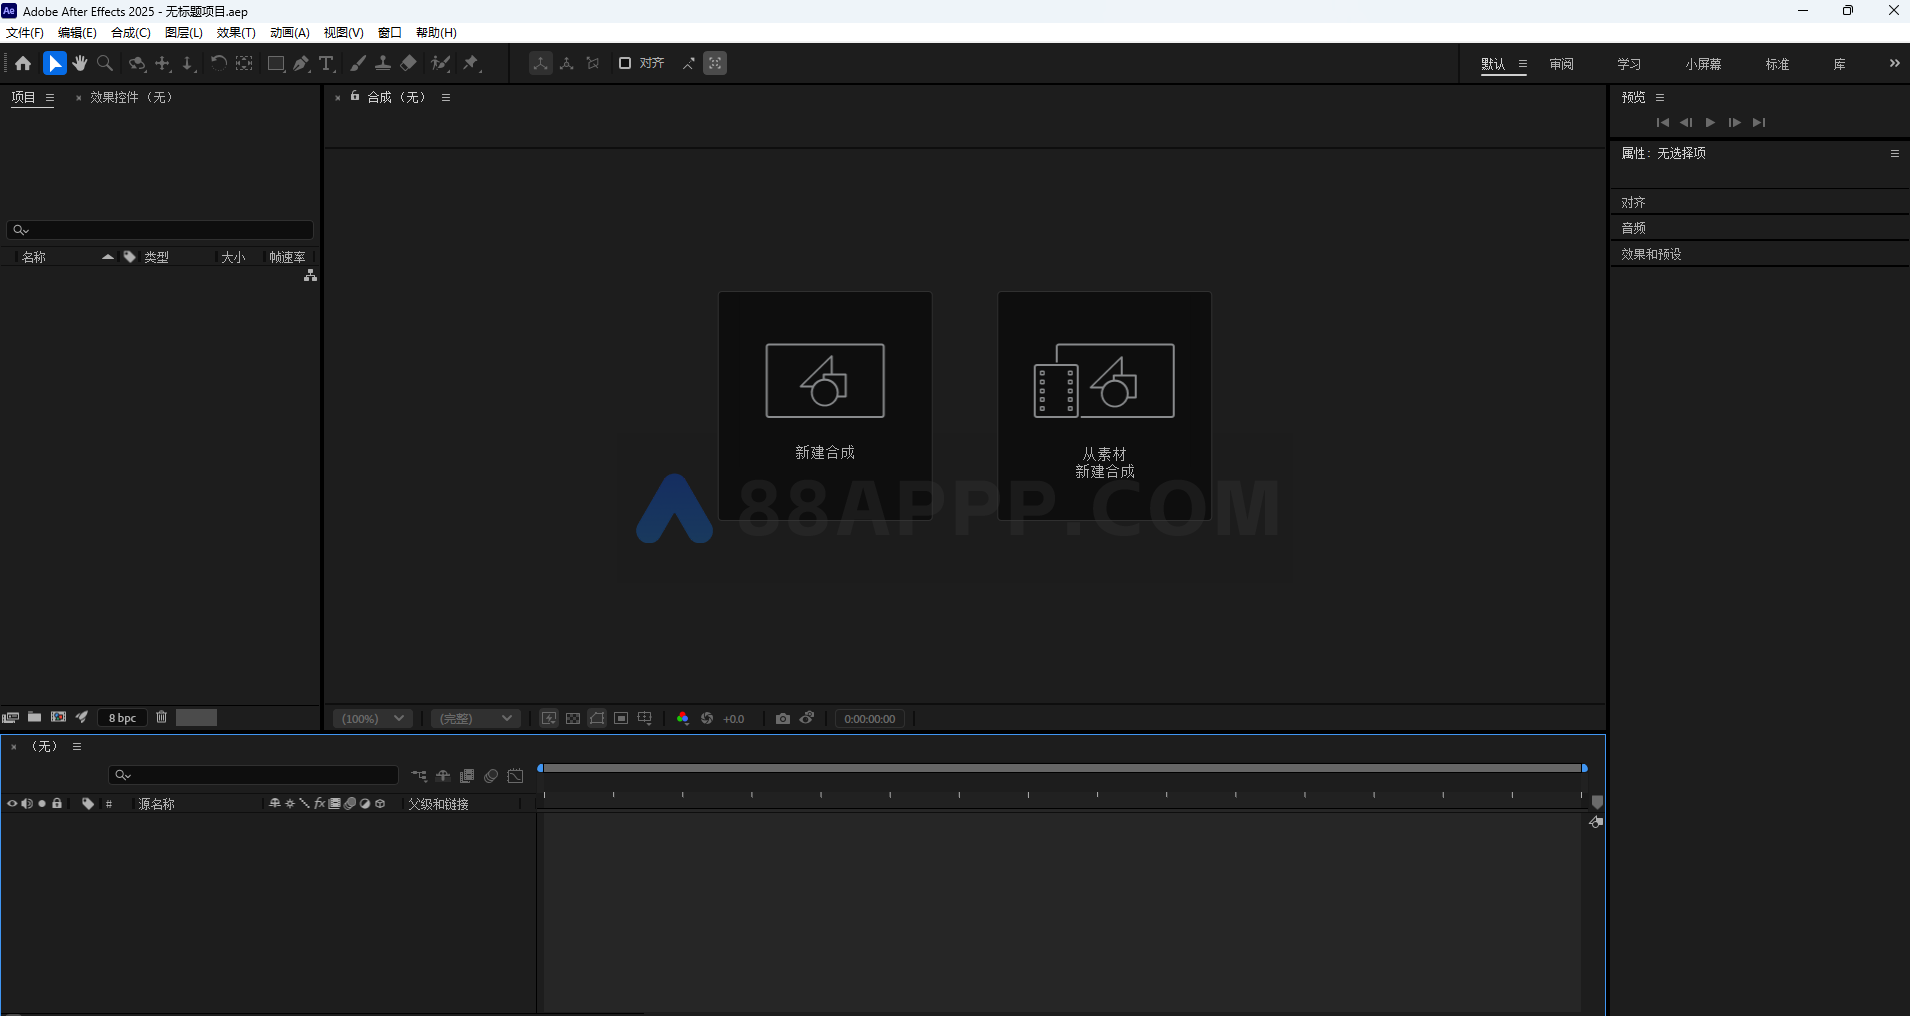Image resolution: width=1910 pixels, height=1016 pixels.
Task: Create a new folder in project panel
Action: tap(34, 717)
